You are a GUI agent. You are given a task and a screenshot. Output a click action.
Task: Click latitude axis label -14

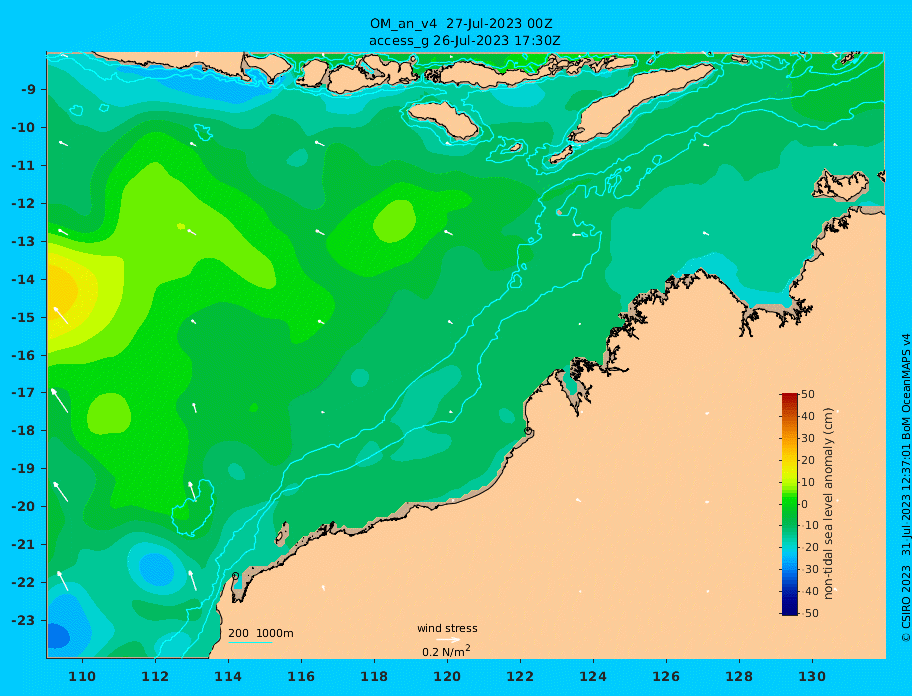pyautogui.click(x=23, y=279)
